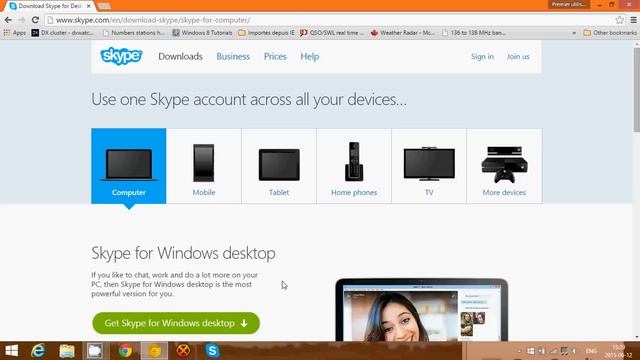The width and height of the screenshot is (640, 360).
Task: Open the yellow circle app in taskbar
Action: [x=154, y=351]
